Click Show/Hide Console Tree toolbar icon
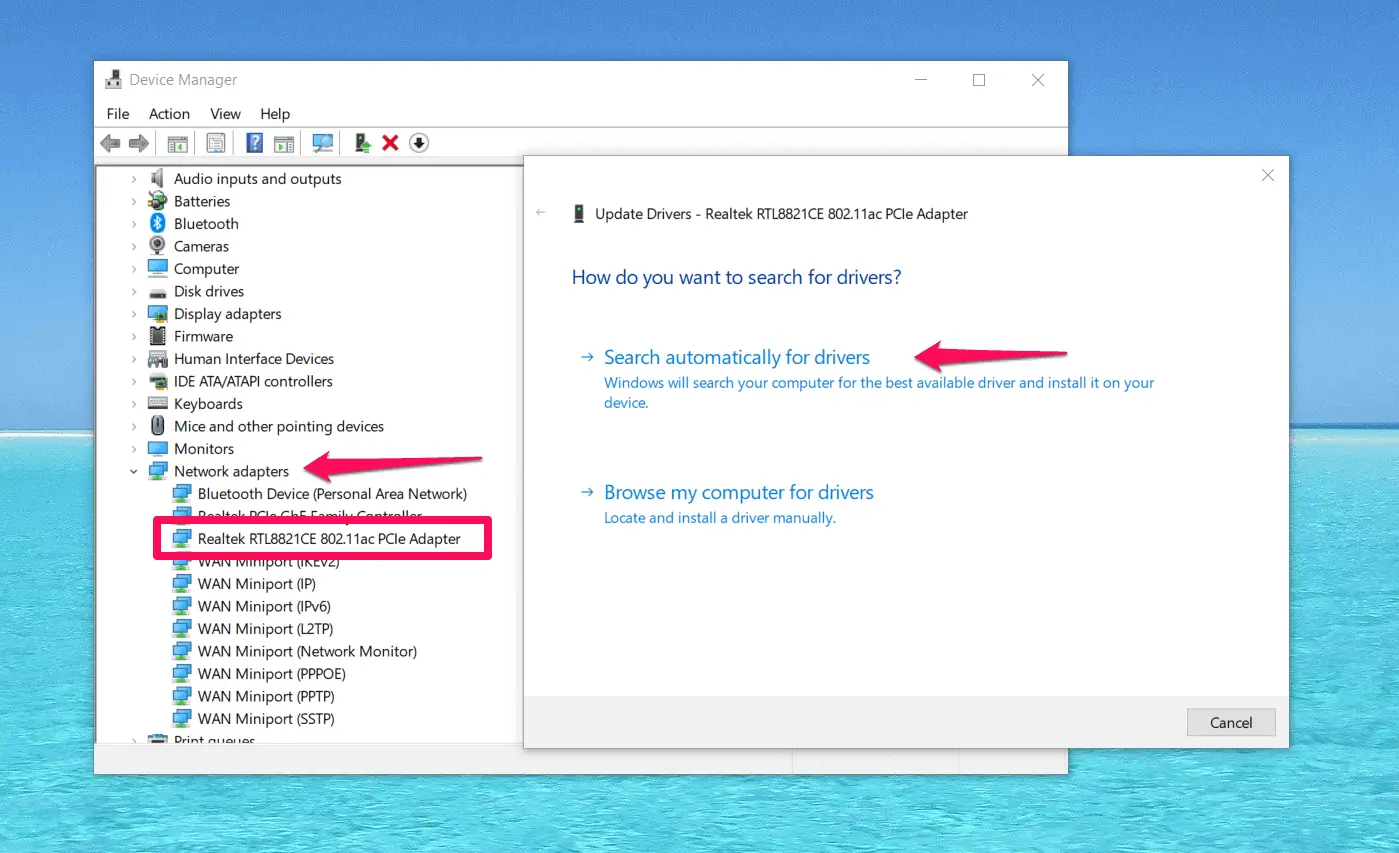The width and height of the screenshot is (1399, 853). pos(177,143)
